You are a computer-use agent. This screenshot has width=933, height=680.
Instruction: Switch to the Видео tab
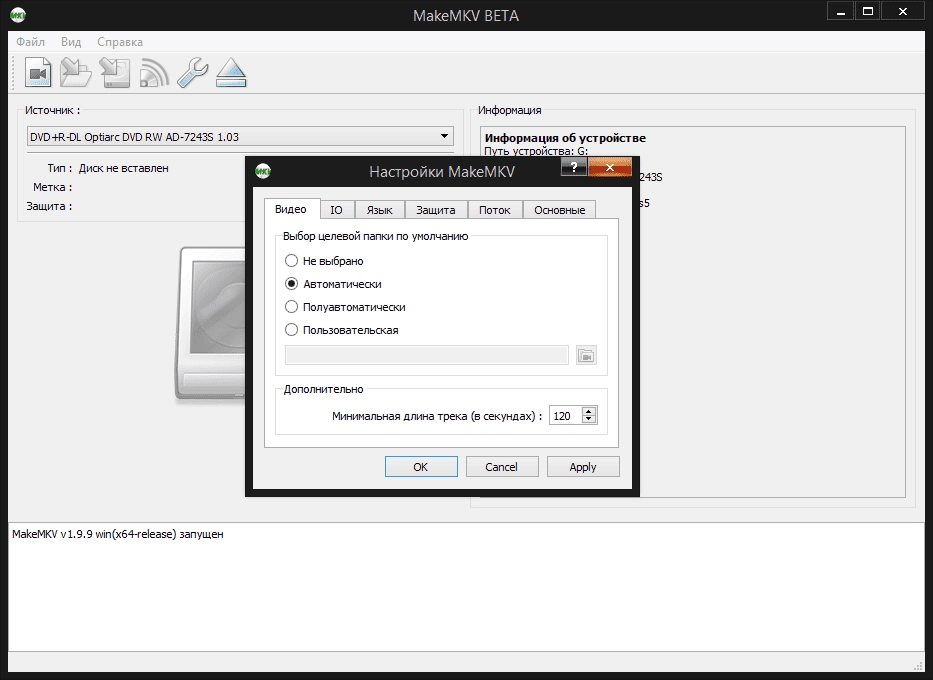[x=291, y=209]
